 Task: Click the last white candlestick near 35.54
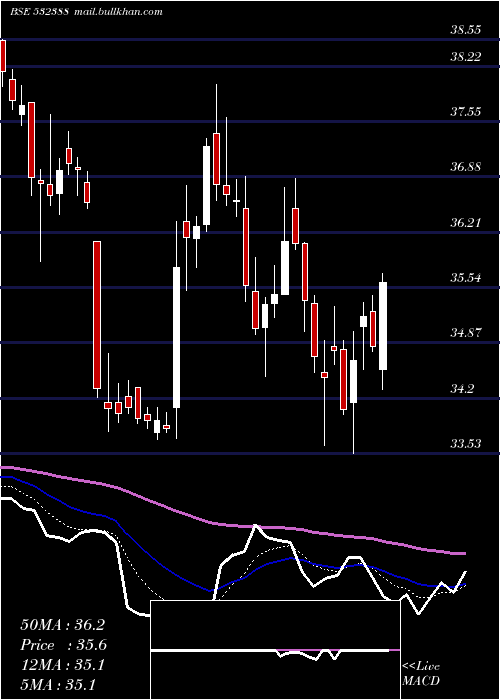click(x=383, y=326)
